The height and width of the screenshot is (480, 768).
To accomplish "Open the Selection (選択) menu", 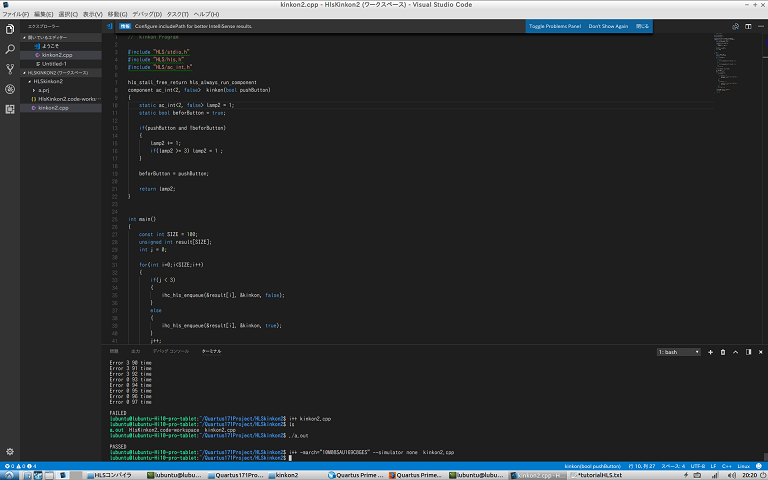I will pos(68,14).
